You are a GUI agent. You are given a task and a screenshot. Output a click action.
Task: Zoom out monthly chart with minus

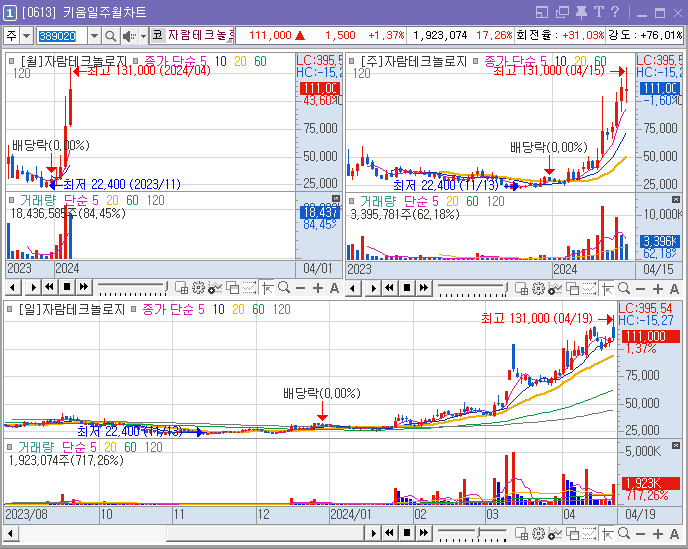coord(301,288)
